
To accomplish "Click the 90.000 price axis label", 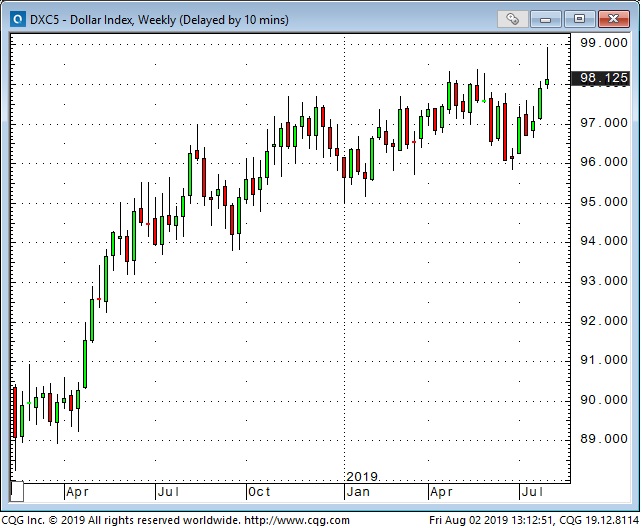I will click(604, 399).
